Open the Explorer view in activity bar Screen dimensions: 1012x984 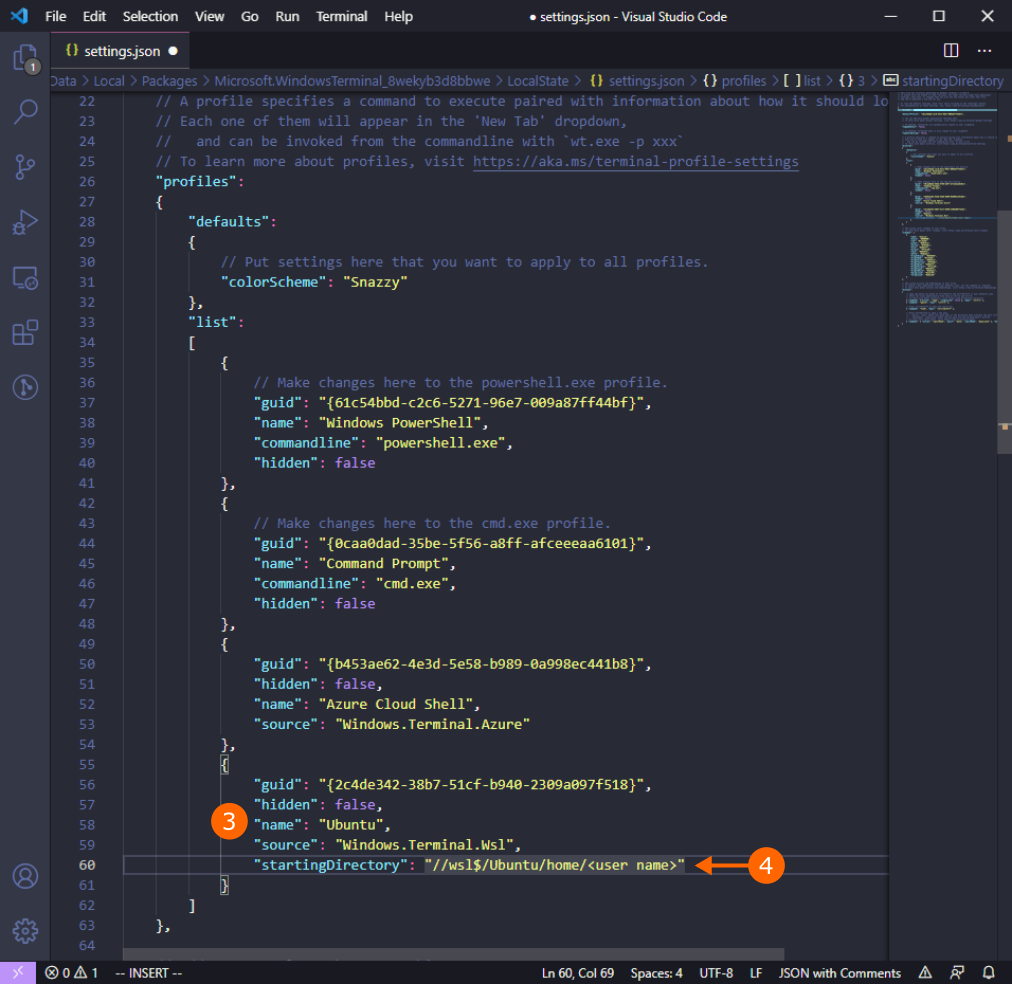tap(25, 58)
